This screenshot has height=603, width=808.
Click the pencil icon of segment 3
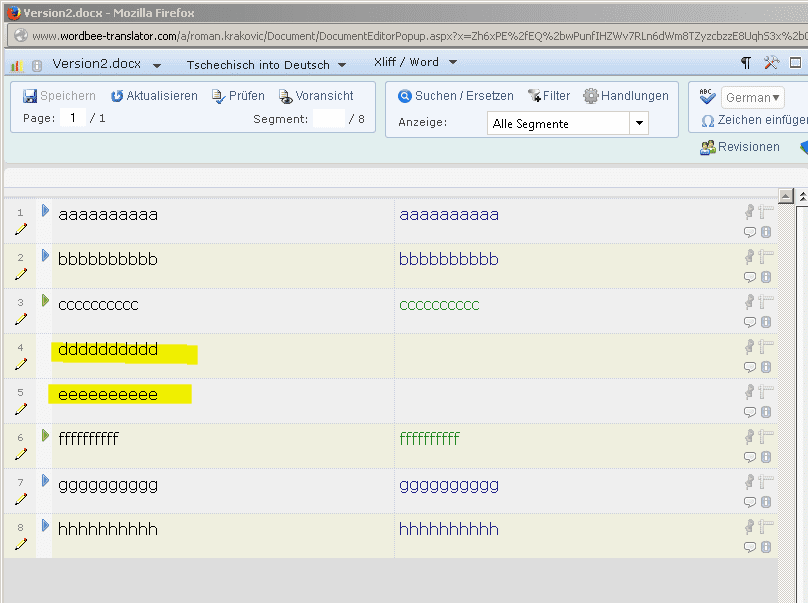[21, 319]
